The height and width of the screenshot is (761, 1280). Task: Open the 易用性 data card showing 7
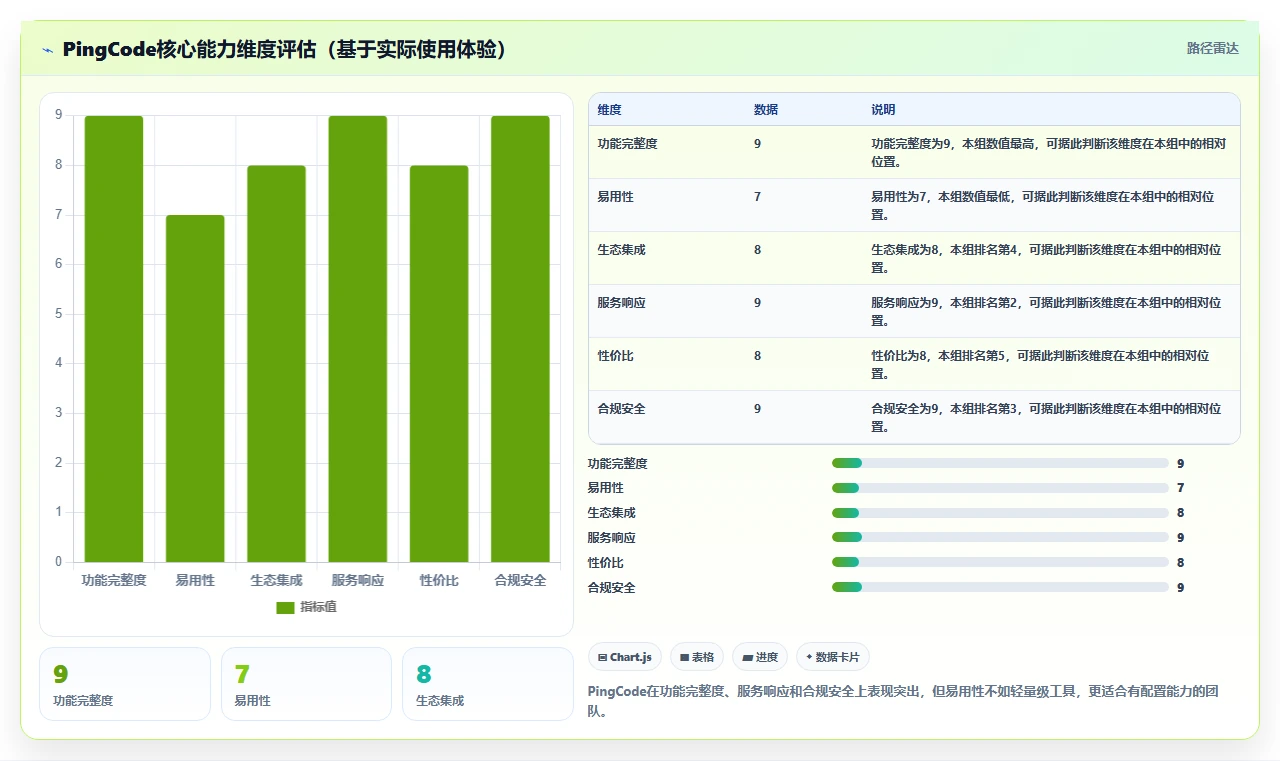pos(306,684)
